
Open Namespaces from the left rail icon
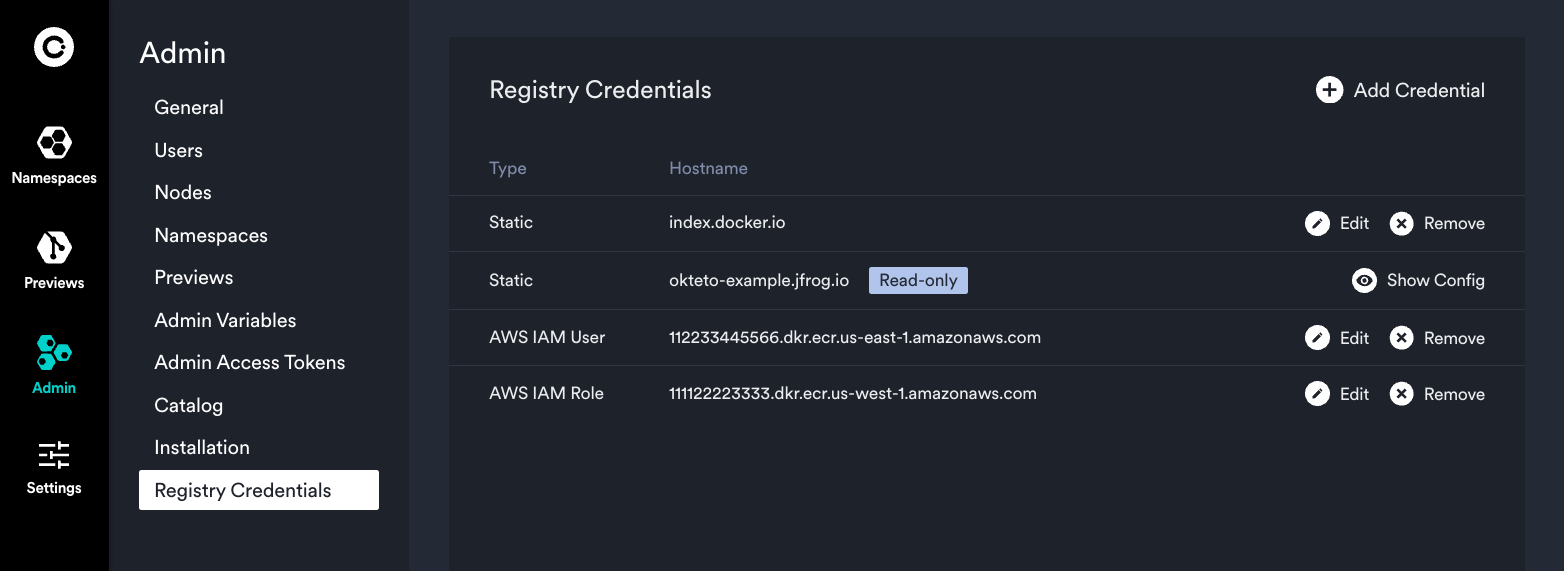tap(54, 142)
